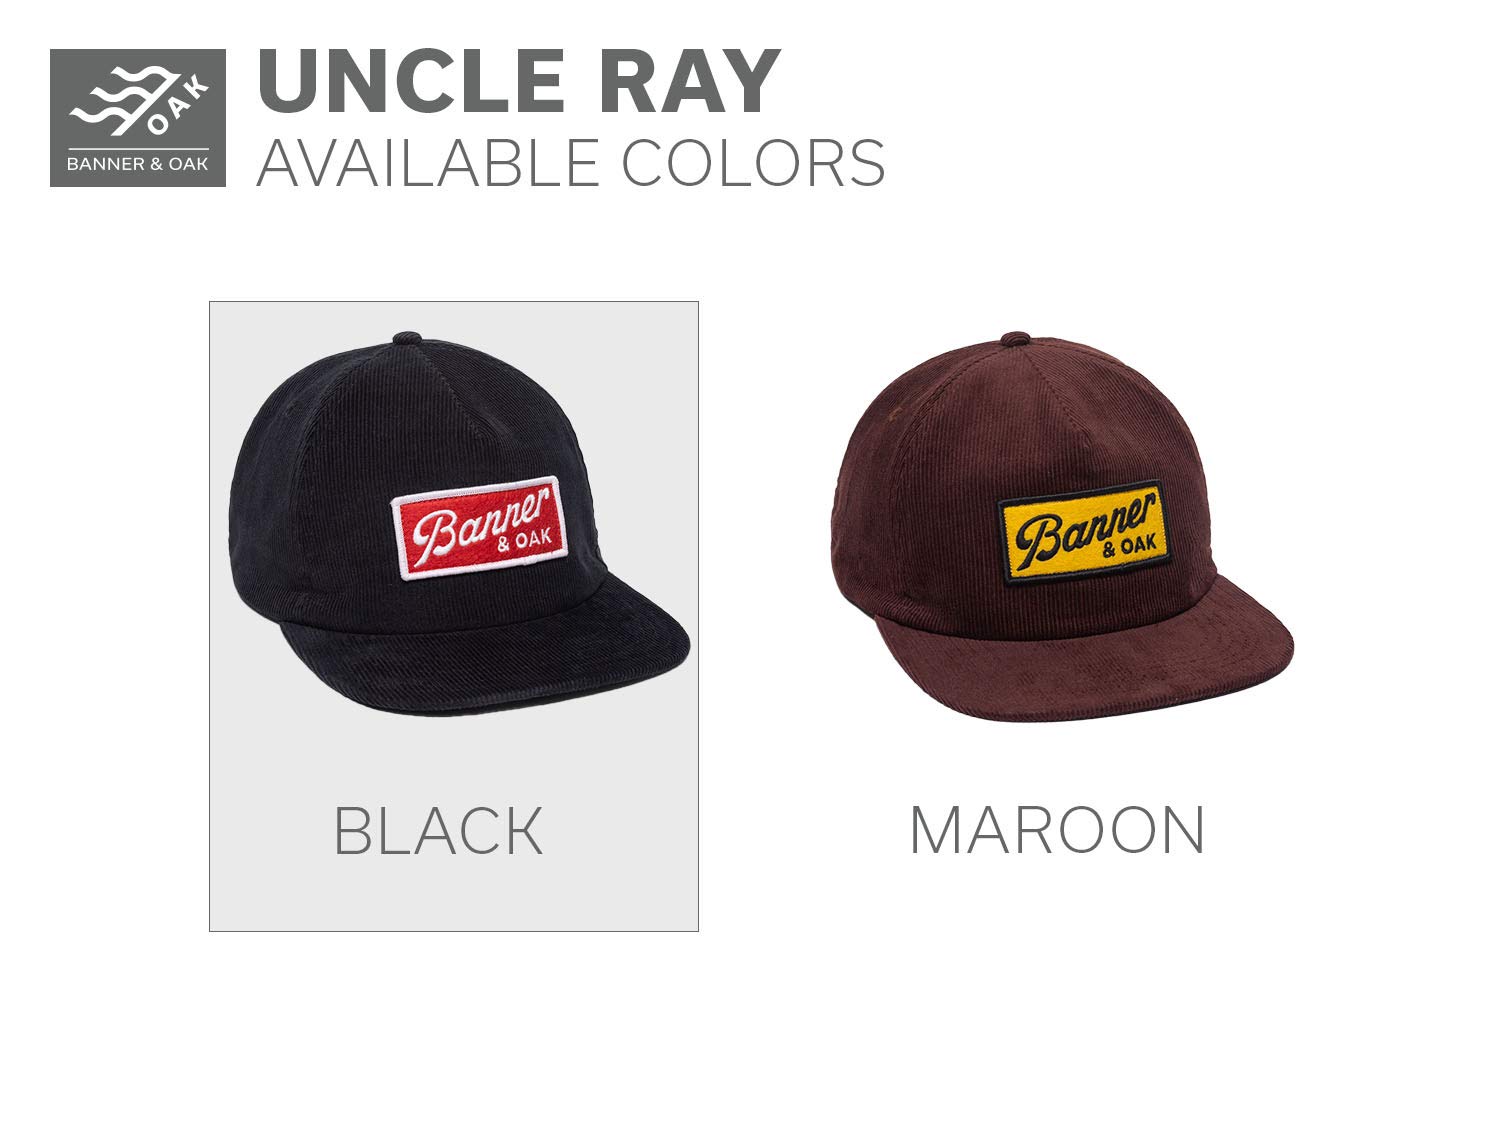Click the BANNER & OAK text under logo
The image size is (1500, 1124).
click(x=138, y=164)
